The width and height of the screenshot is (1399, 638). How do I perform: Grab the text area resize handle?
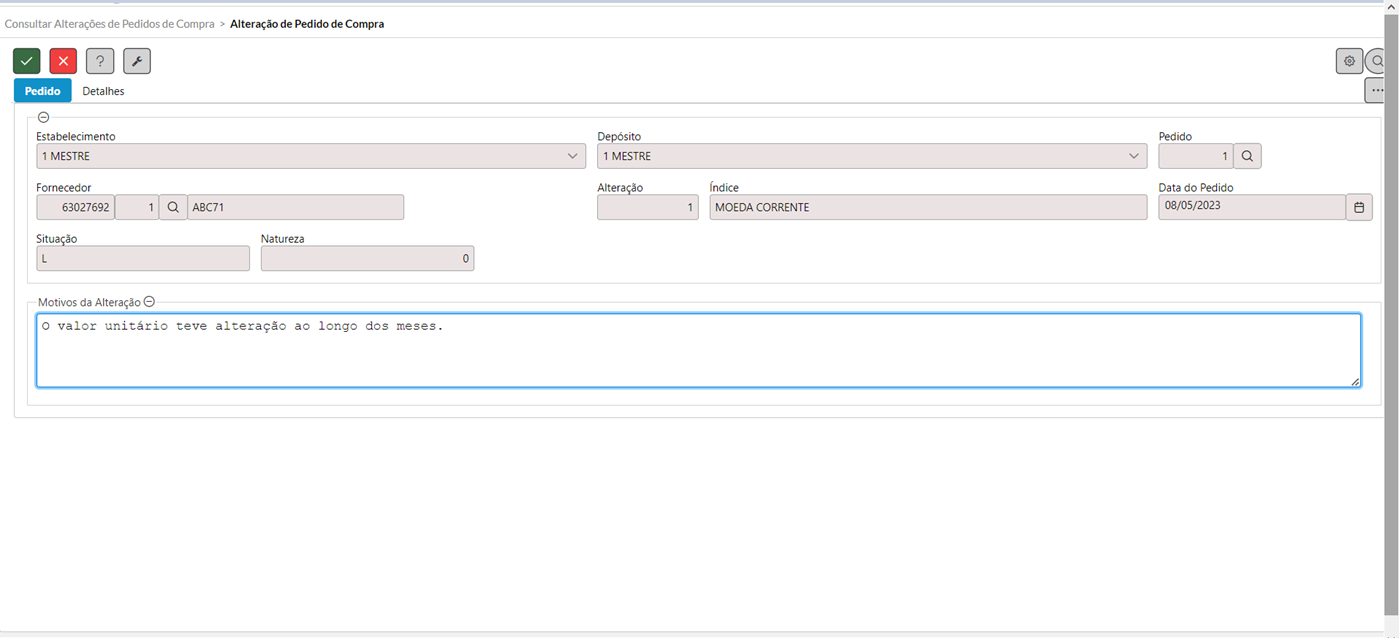pyautogui.click(x=1355, y=381)
